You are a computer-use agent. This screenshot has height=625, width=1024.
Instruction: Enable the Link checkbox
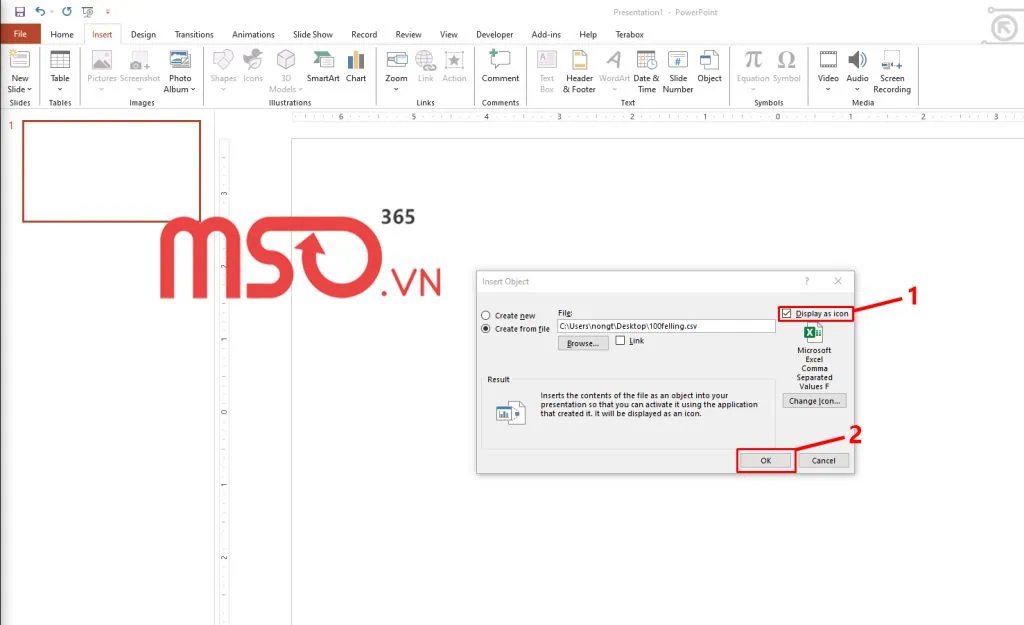(x=621, y=341)
